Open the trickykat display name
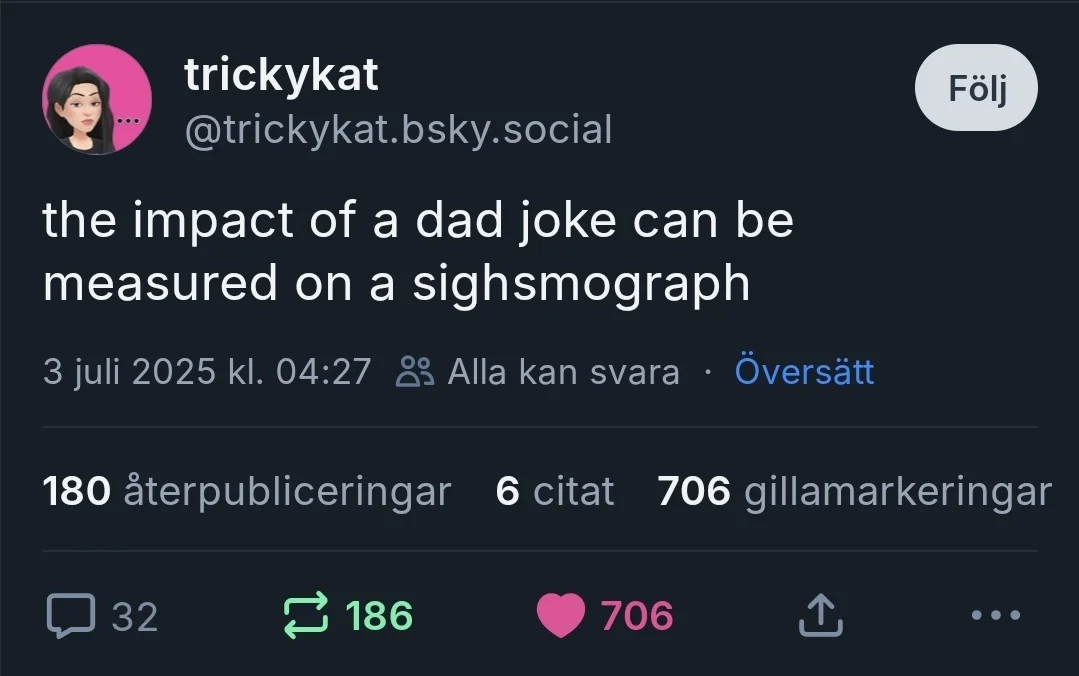The image size is (1079, 676). [282, 75]
